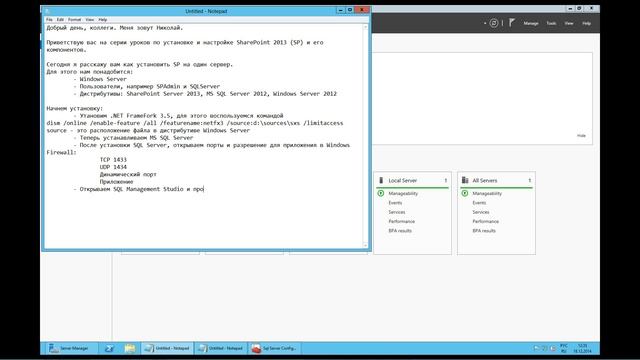640x360 pixels.
Task: Click the Notepad title bar icon
Action: pyautogui.click(x=48, y=11)
